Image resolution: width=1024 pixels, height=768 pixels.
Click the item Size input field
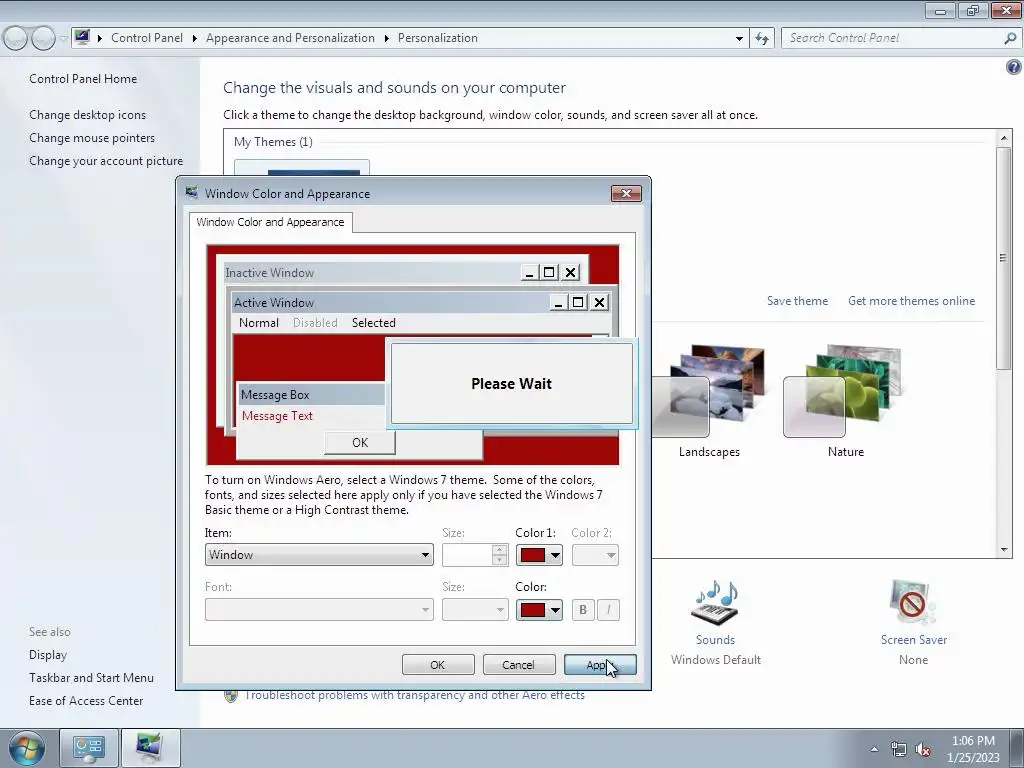tap(468, 555)
